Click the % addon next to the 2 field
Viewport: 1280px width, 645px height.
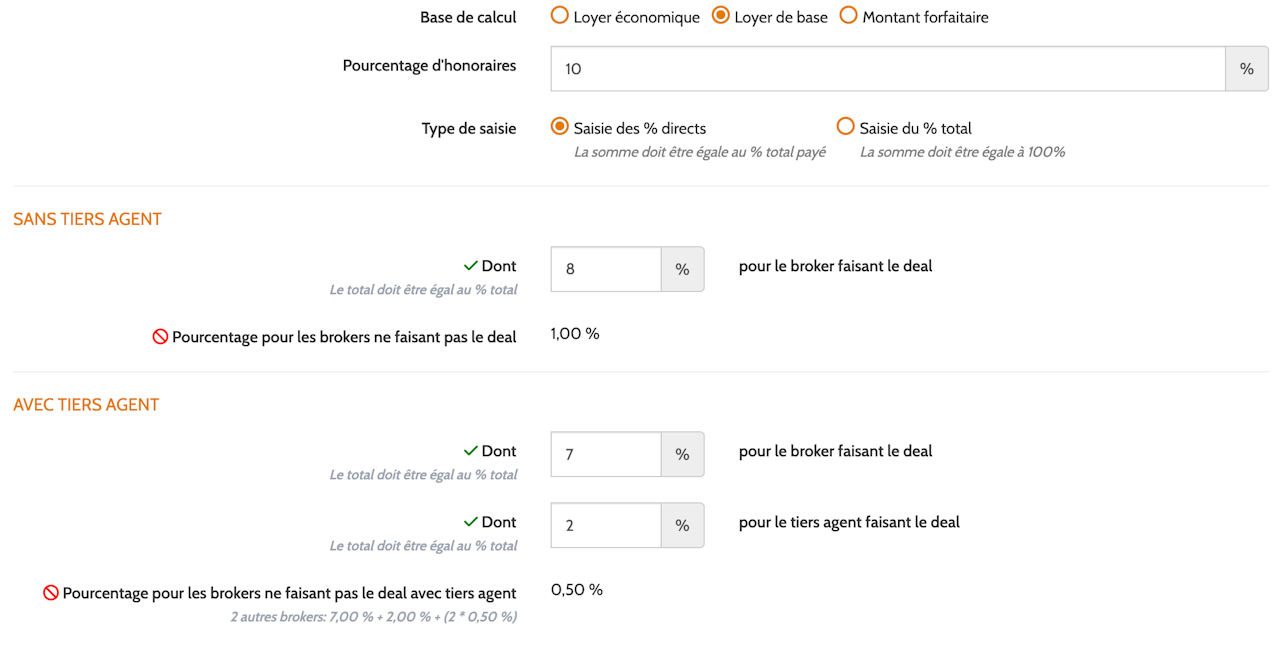pyautogui.click(x=682, y=525)
